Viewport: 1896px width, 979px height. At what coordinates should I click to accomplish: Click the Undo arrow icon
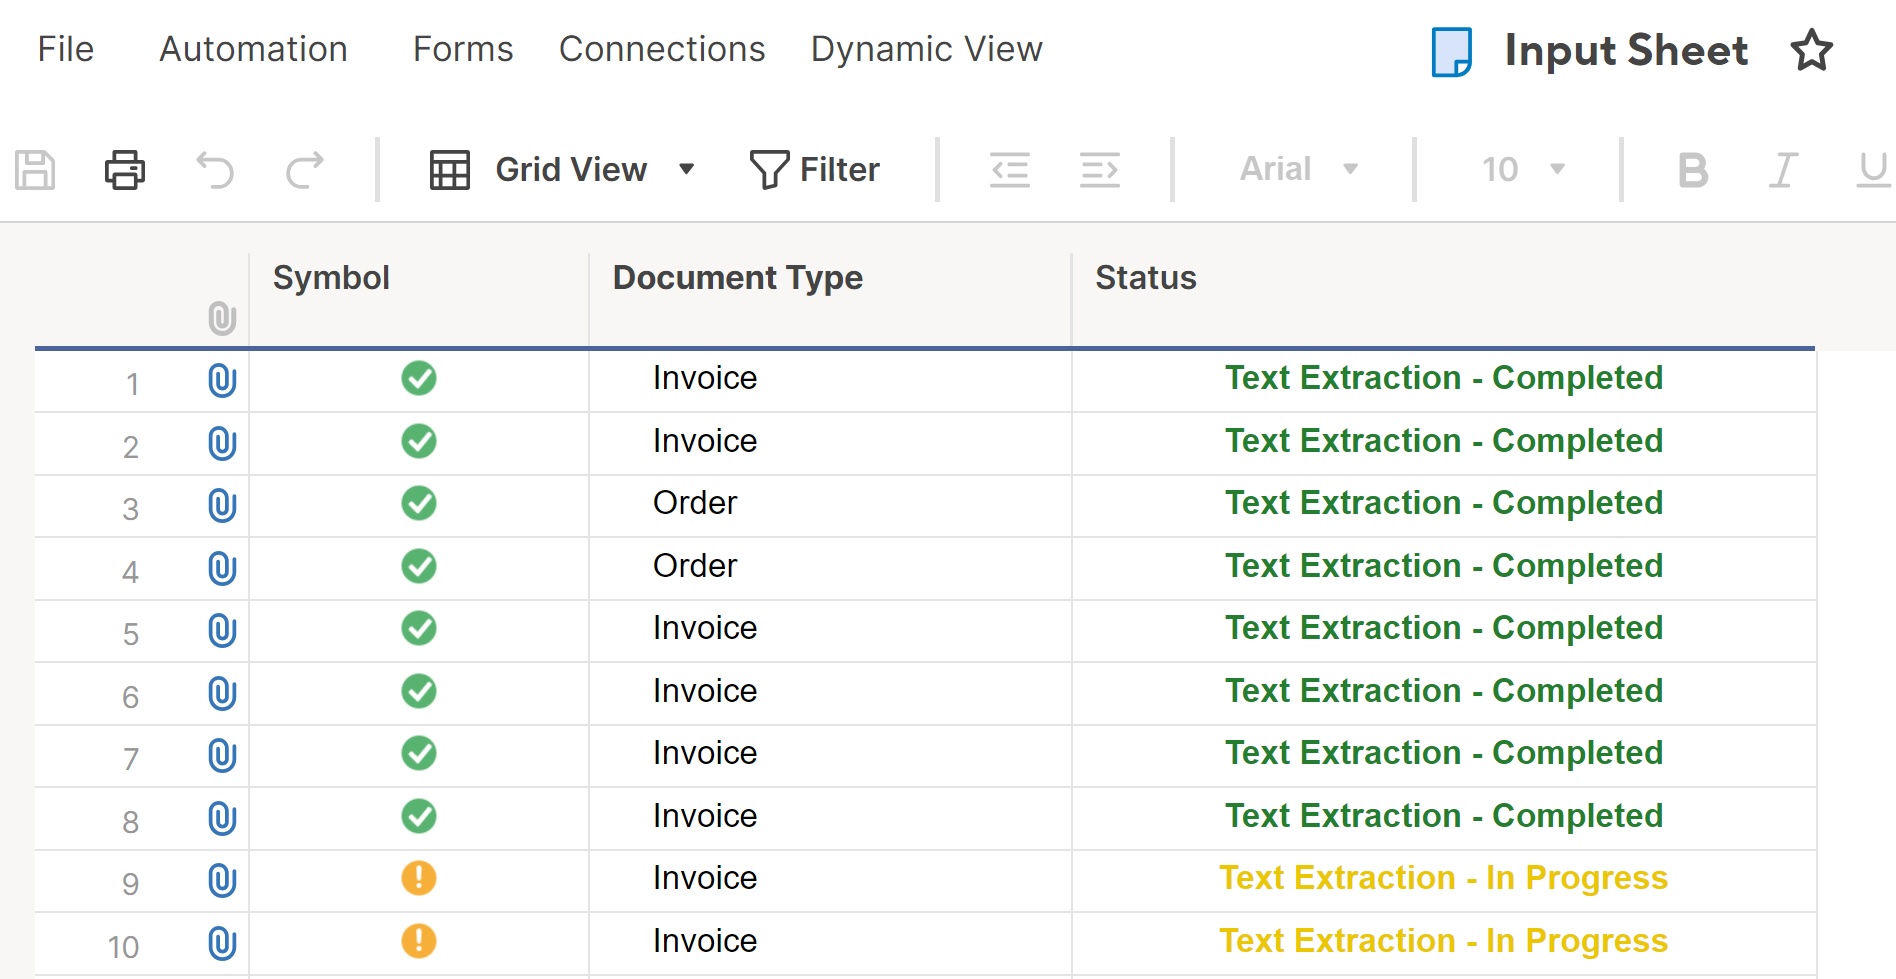pyautogui.click(x=215, y=170)
